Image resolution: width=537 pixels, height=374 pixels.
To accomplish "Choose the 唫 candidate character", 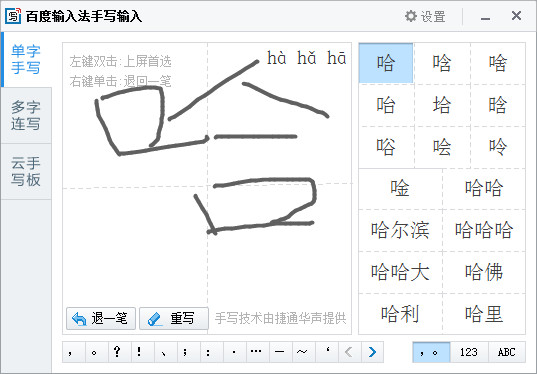I will pyautogui.click(x=400, y=188).
